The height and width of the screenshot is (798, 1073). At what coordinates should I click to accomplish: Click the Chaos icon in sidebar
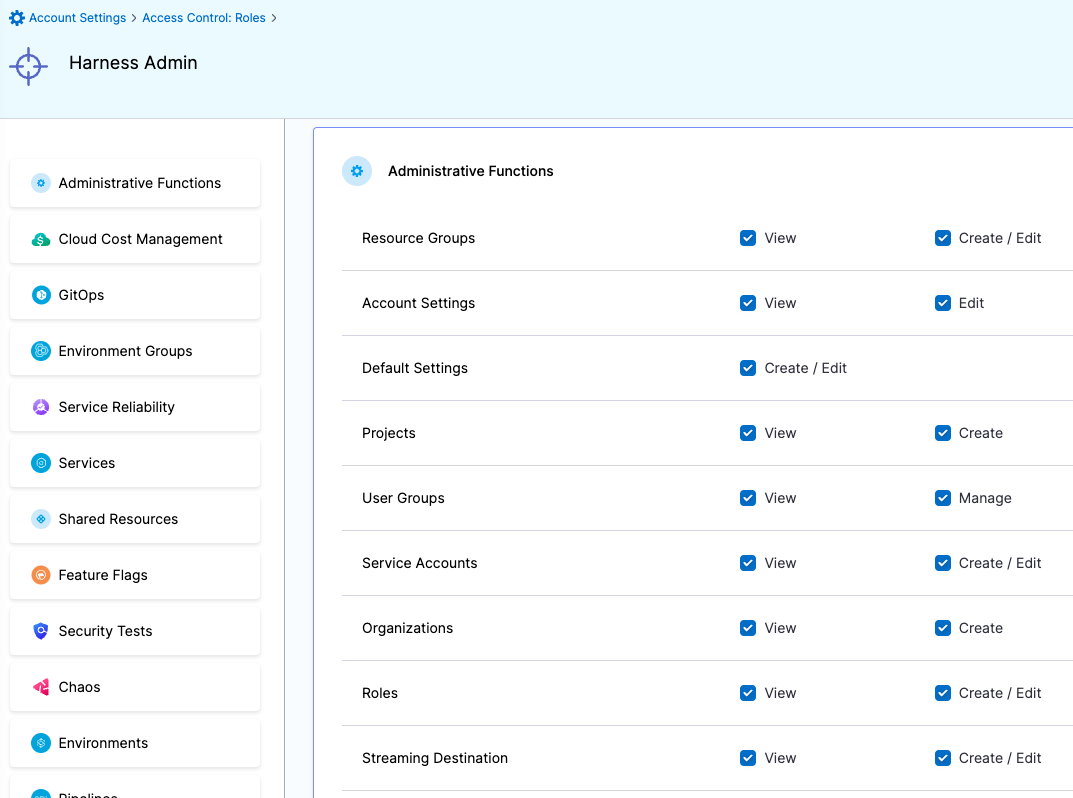click(40, 687)
